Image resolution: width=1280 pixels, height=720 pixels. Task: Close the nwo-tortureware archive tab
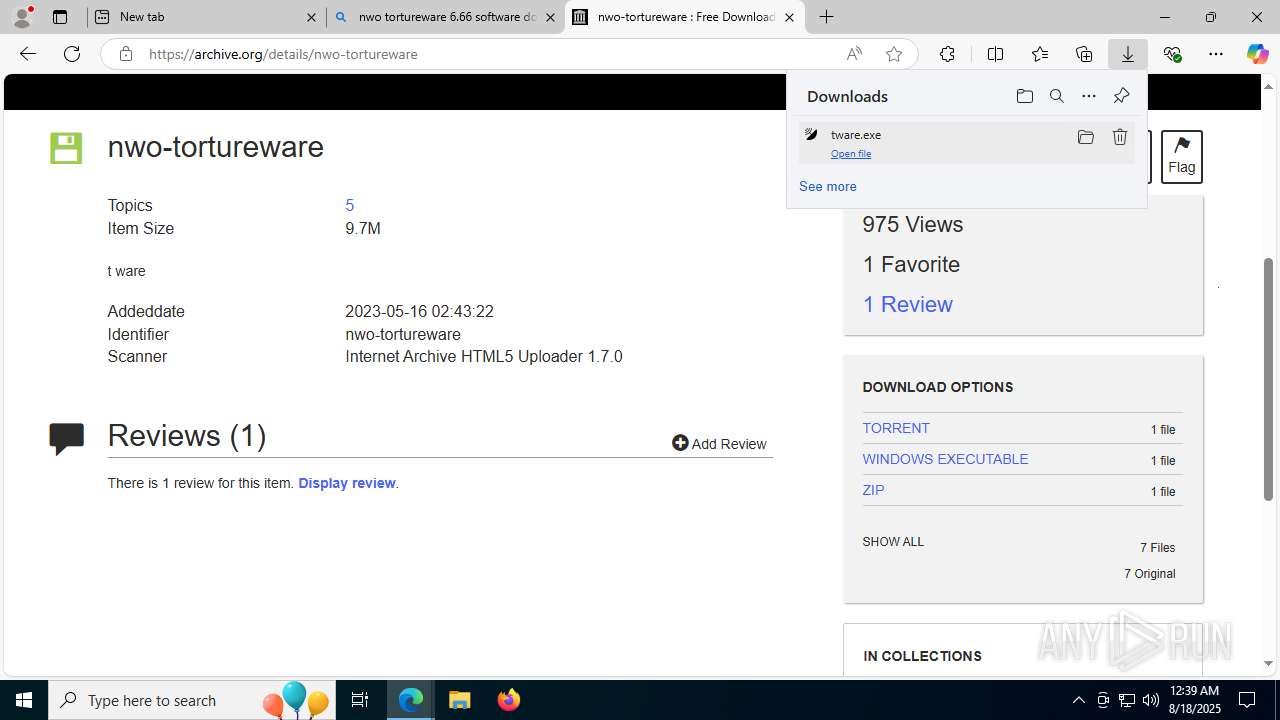789,17
